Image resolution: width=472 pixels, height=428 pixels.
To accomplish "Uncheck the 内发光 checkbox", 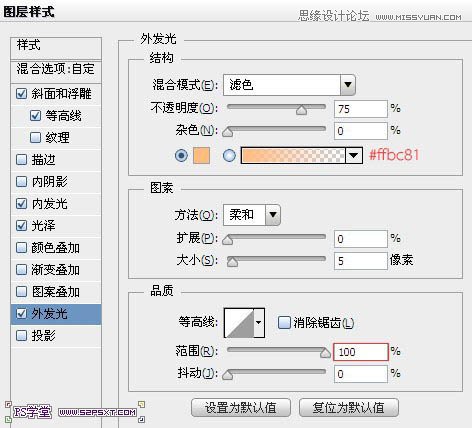I will click(x=21, y=204).
